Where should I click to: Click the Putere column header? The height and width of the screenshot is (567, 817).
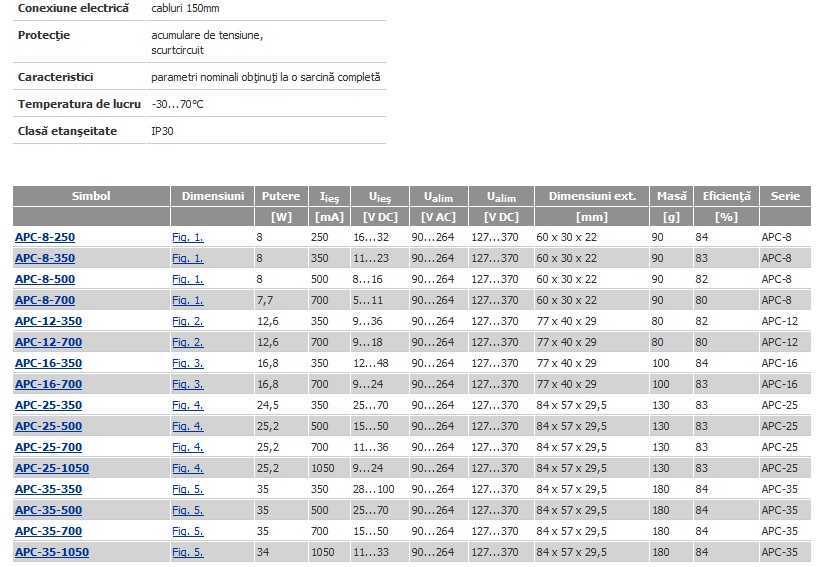(281, 196)
